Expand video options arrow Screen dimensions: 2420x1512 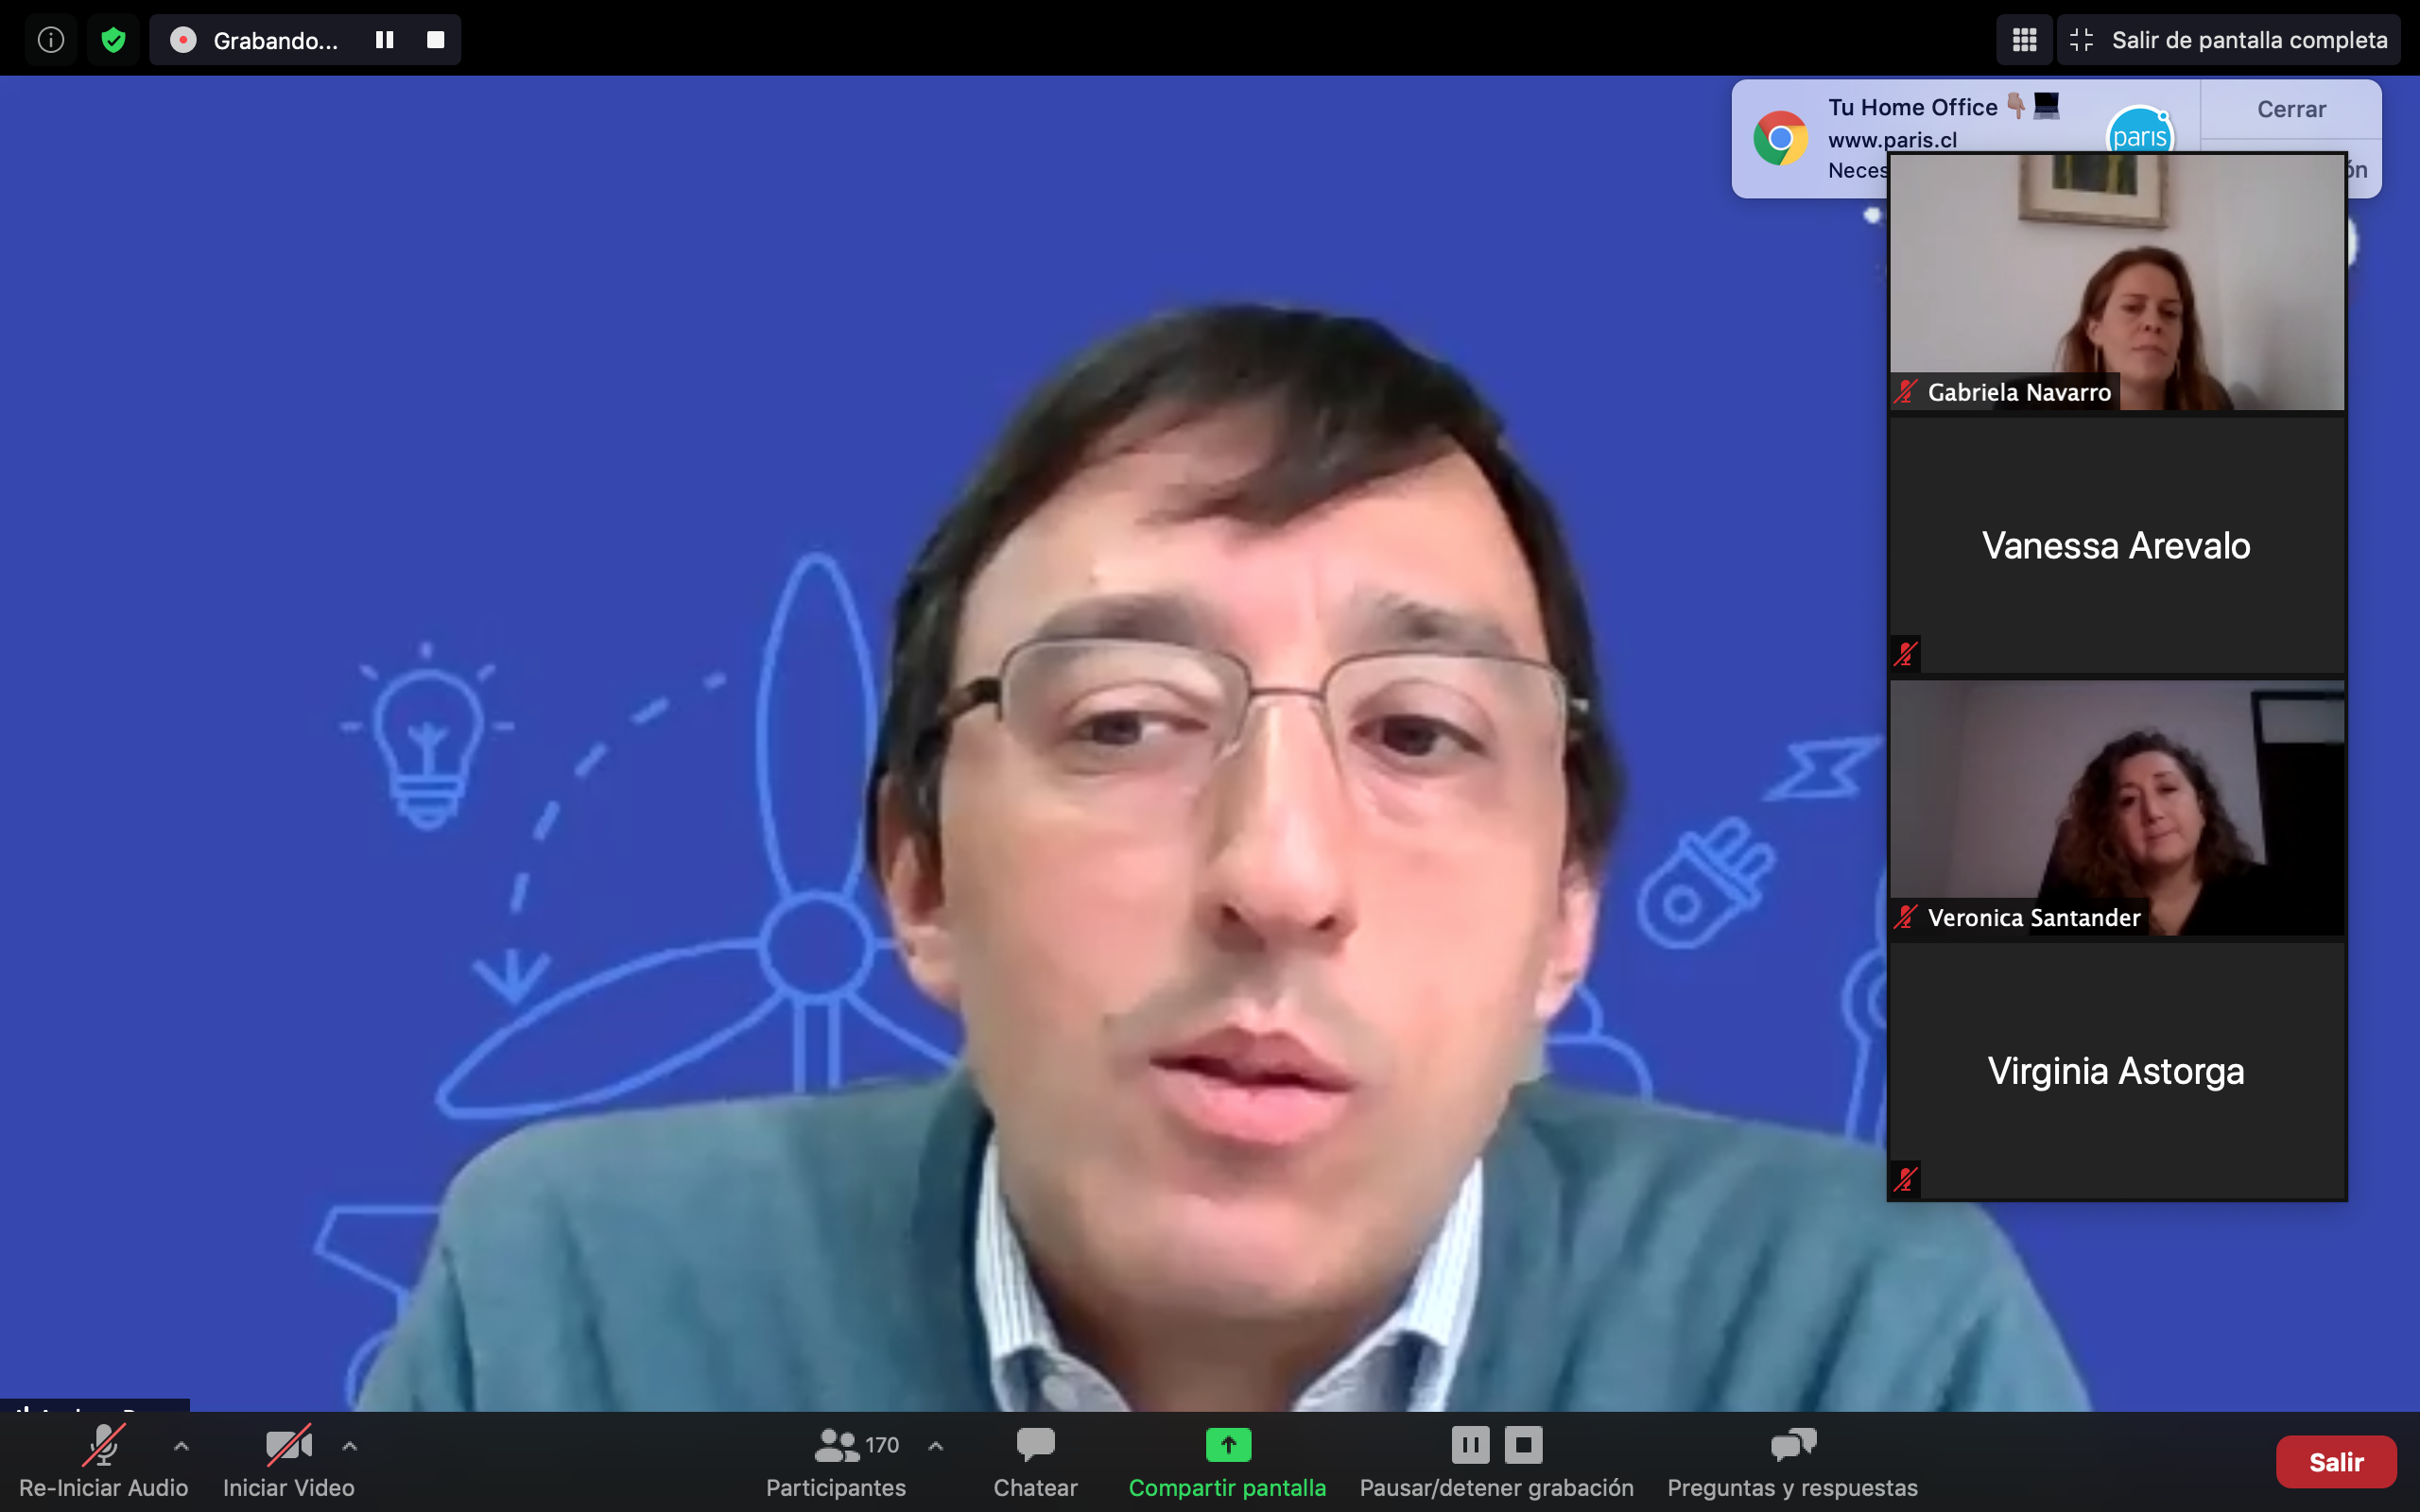click(x=349, y=1446)
